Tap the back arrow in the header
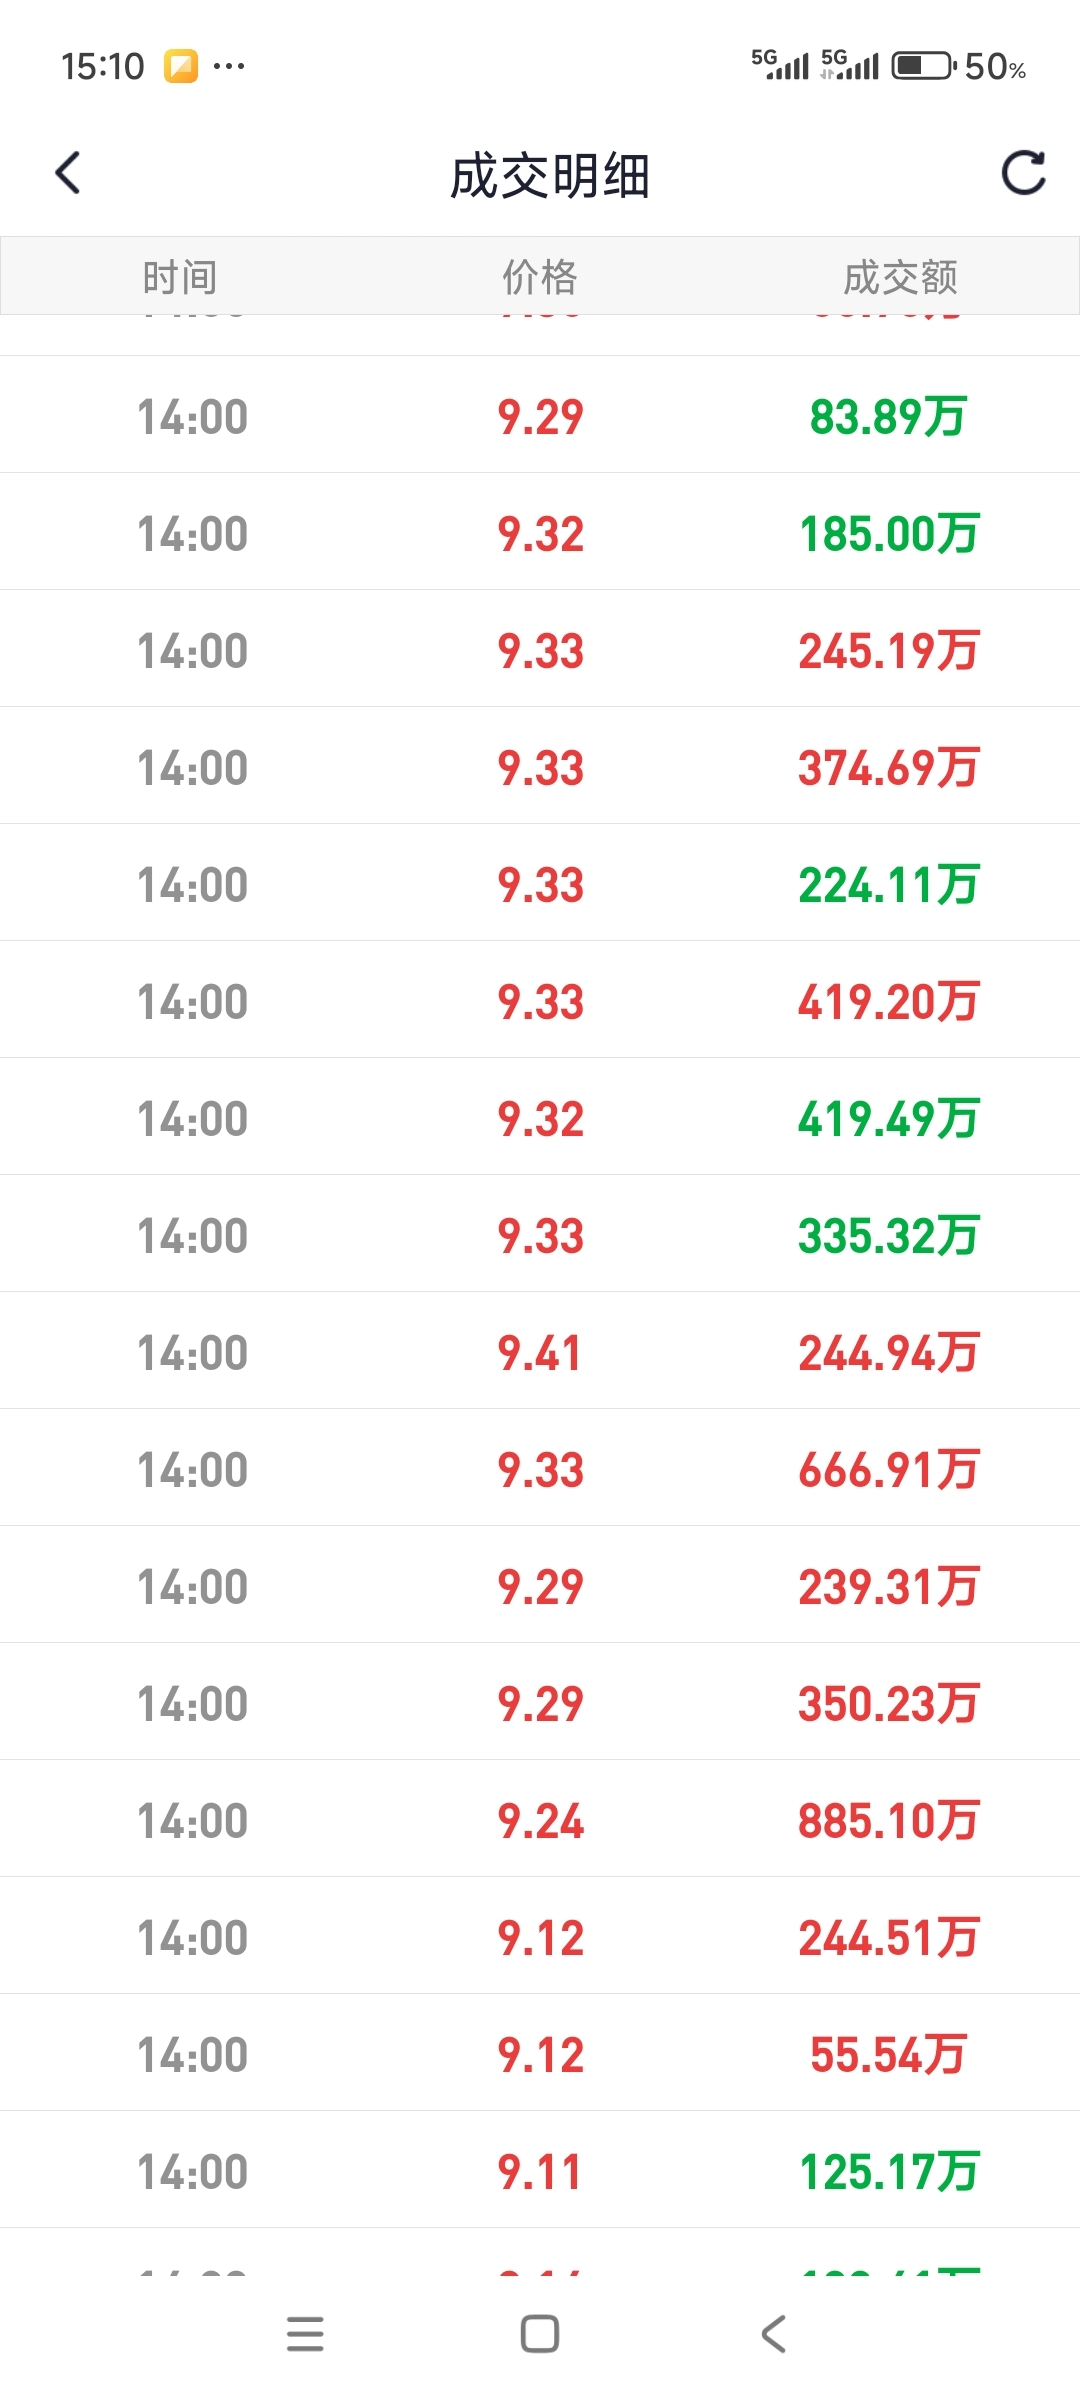This screenshot has height=2400, width=1080. point(67,173)
